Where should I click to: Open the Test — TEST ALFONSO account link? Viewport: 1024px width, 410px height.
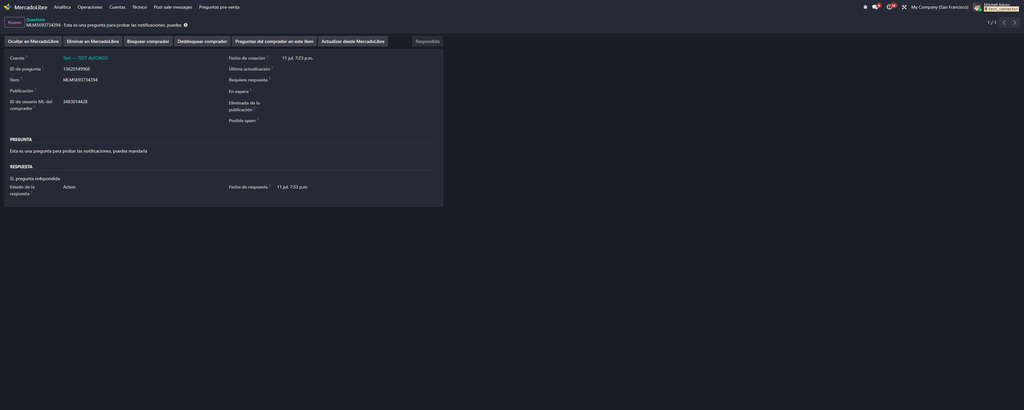pos(86,58)
